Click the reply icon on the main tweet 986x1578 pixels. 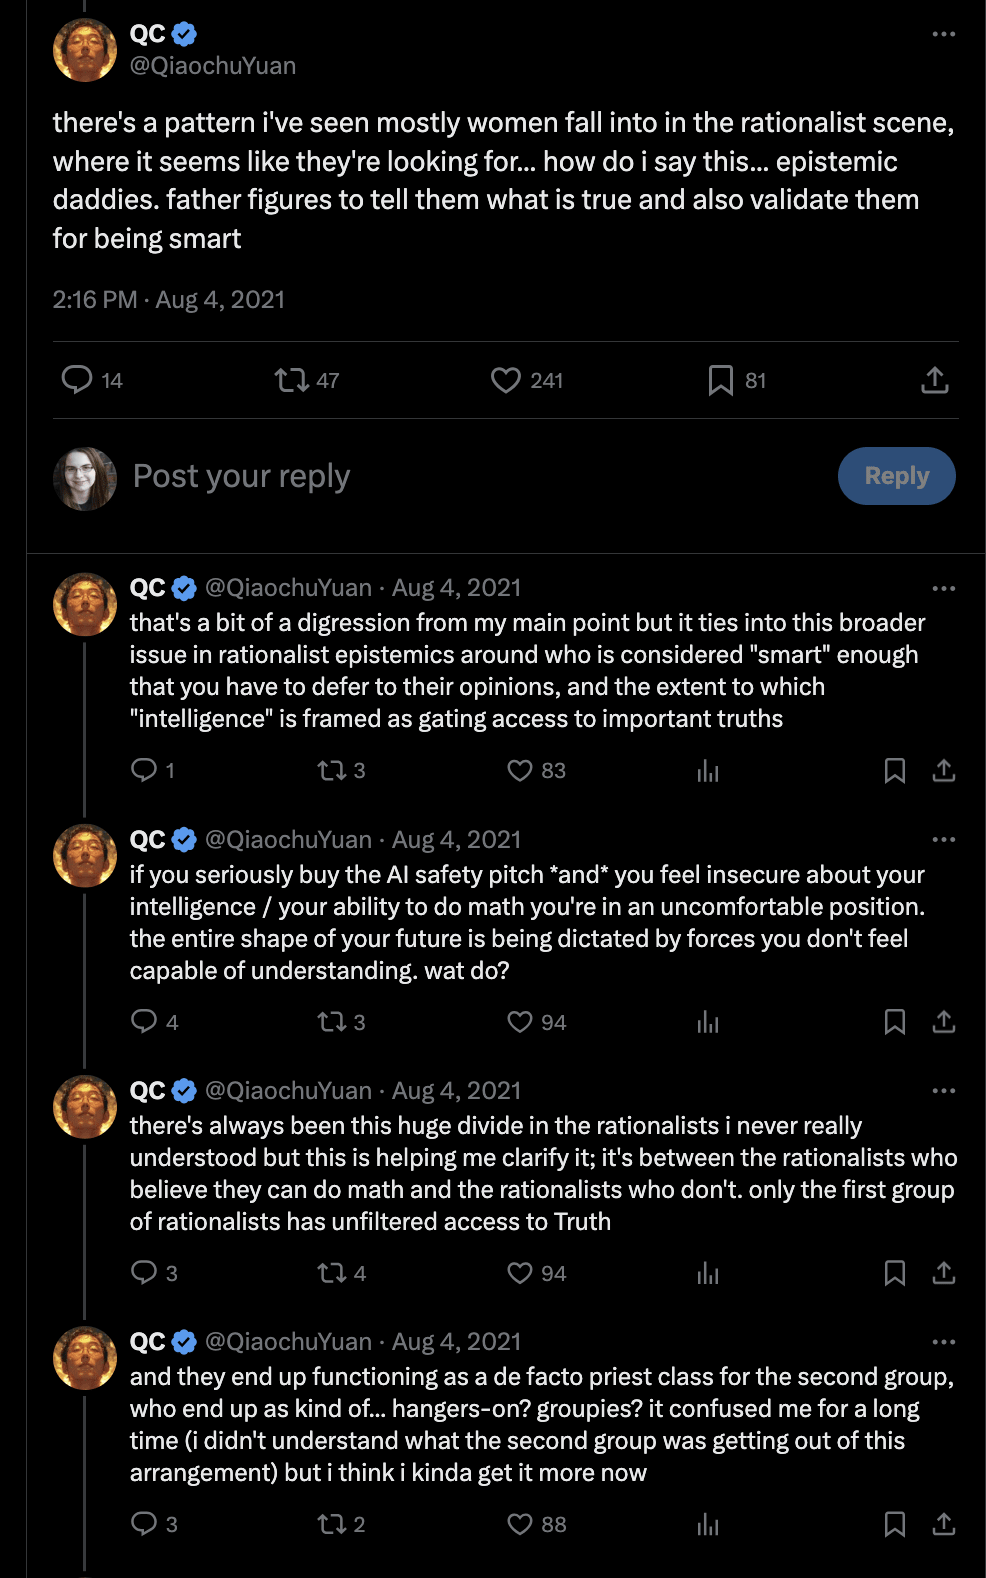click(77, 380)
